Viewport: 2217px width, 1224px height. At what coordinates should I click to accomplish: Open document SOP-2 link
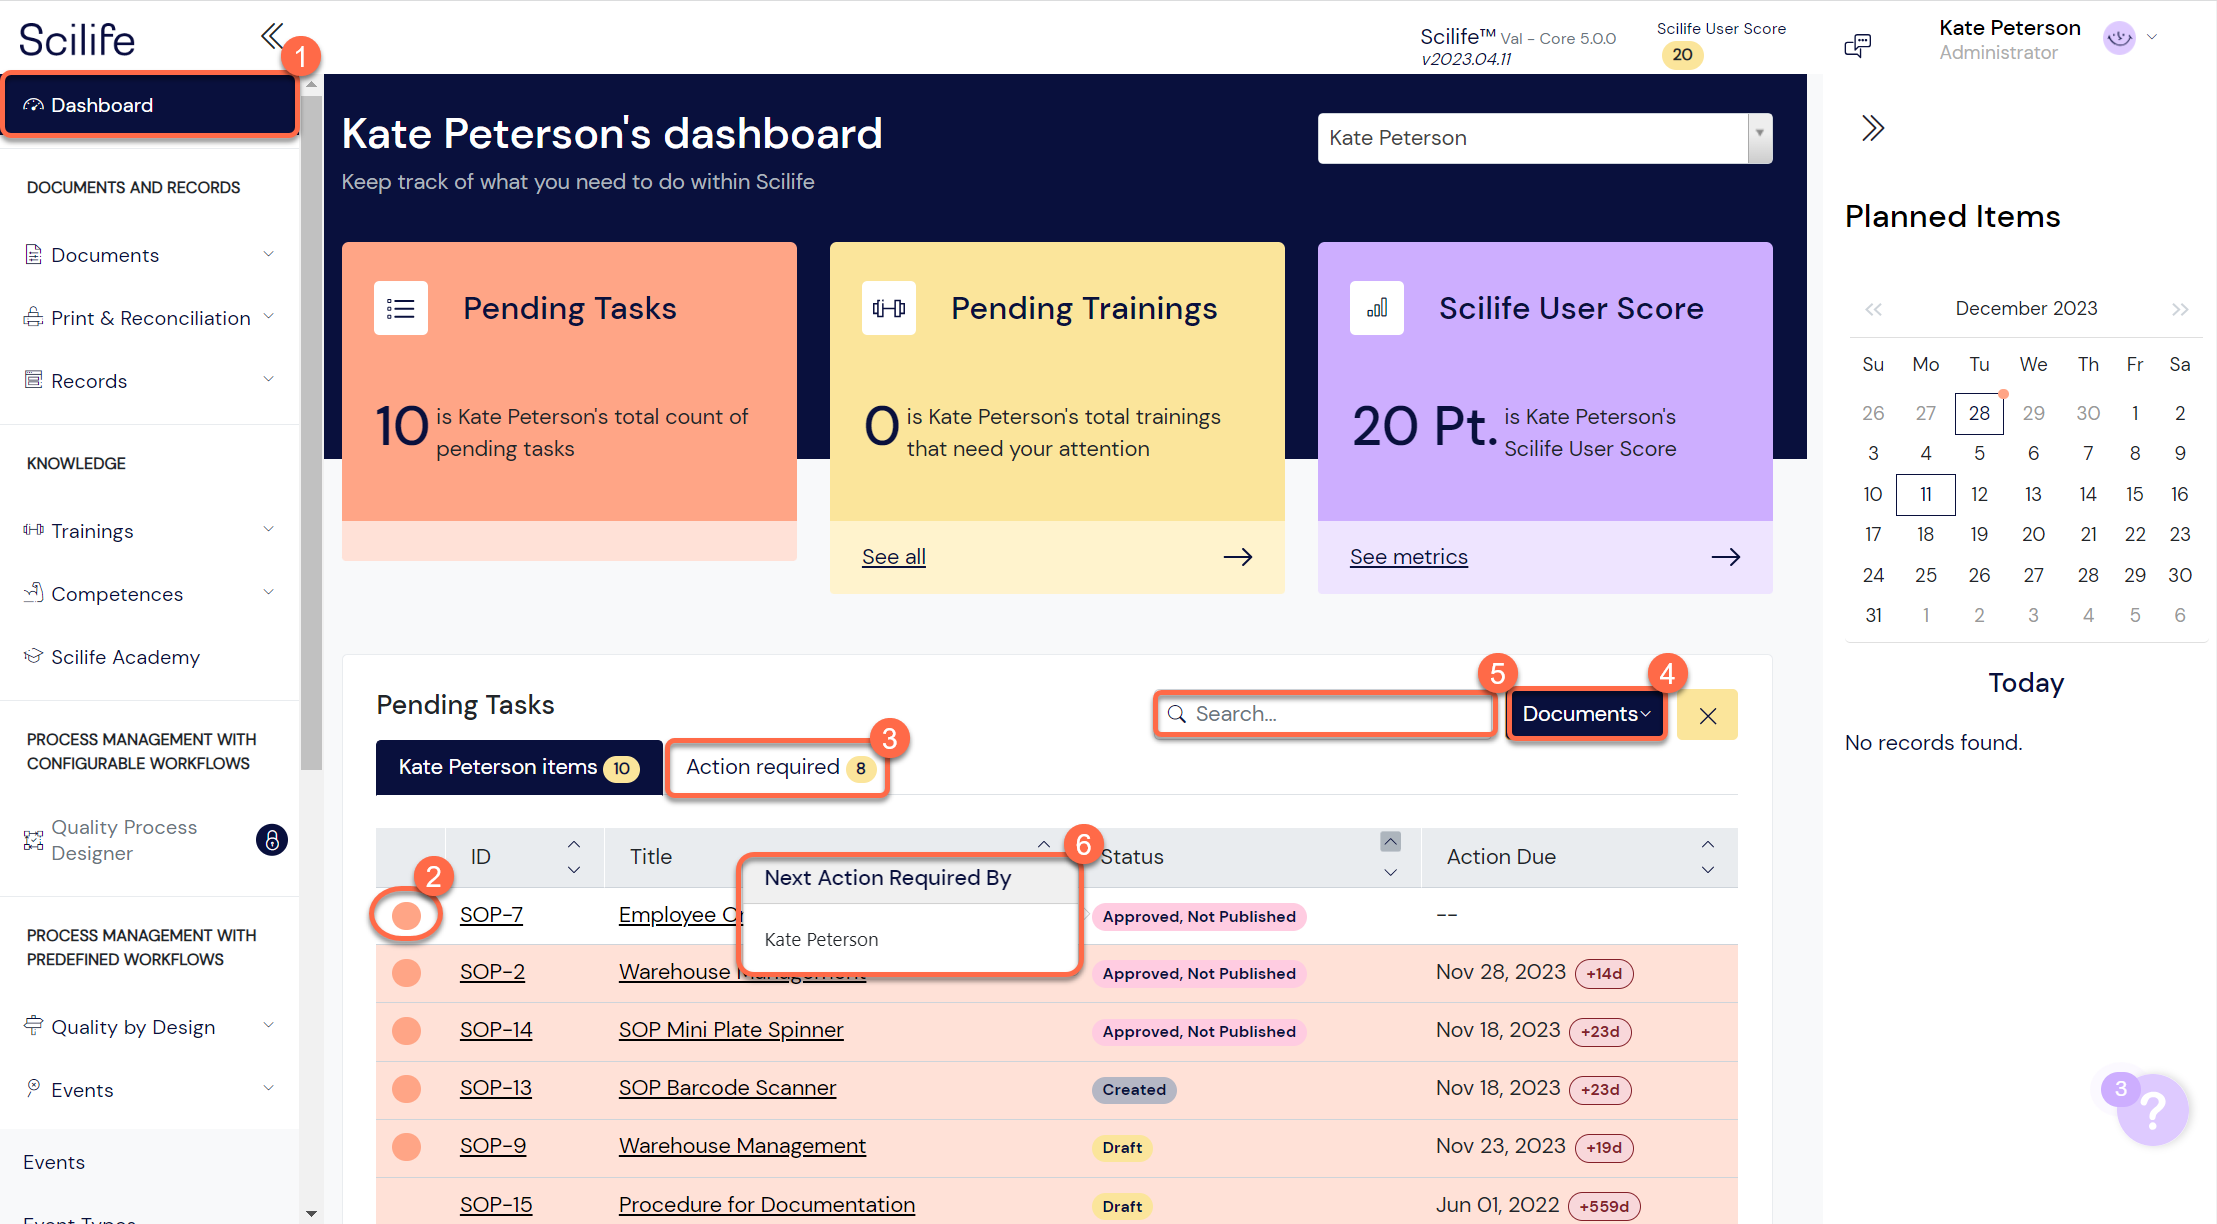click(492, 972)
